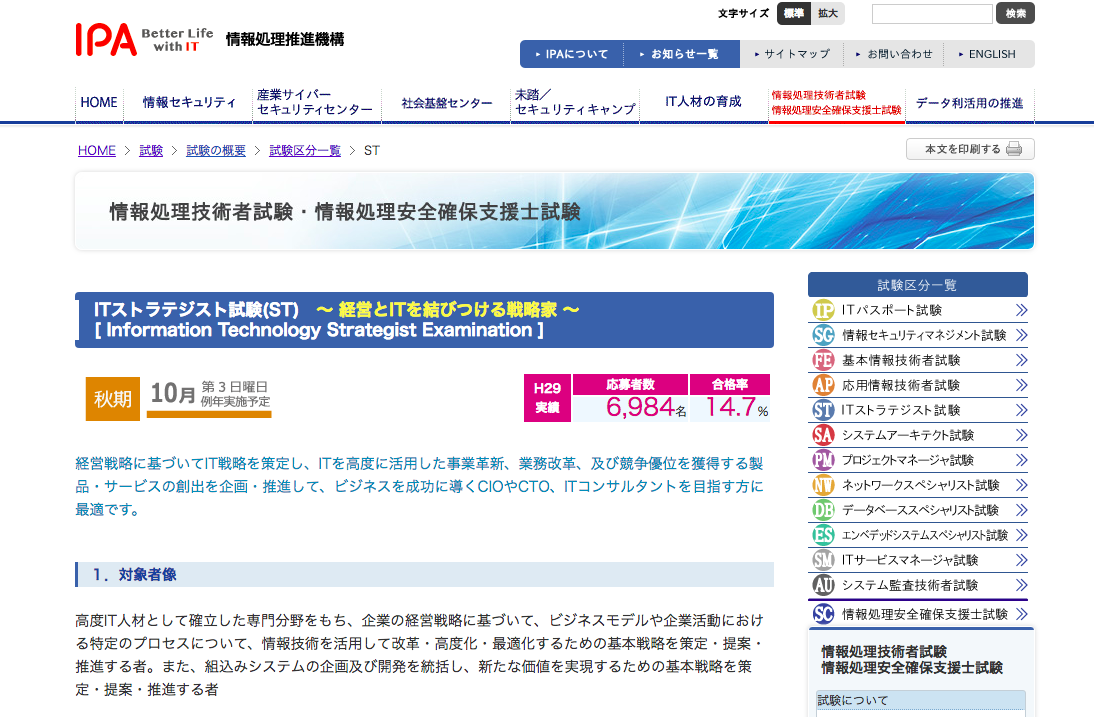
Task: Click the IP badge icon for ITパスポート試験
Action: tap(823, 310)
